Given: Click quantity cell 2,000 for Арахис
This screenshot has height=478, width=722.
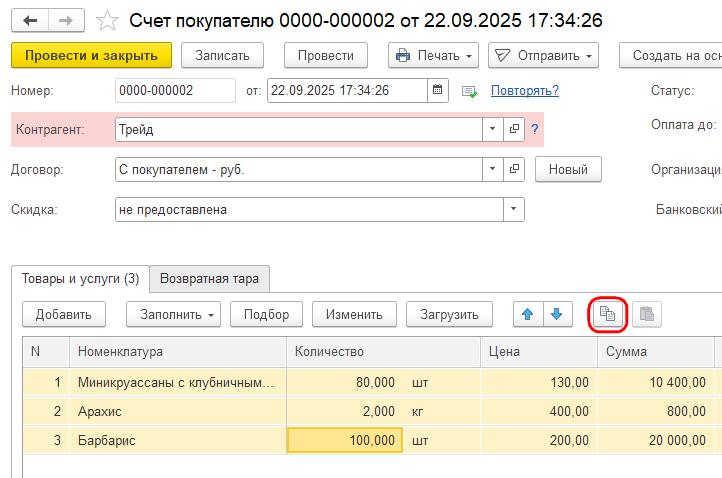Looking at the screenshot, I should coord(345,411).
